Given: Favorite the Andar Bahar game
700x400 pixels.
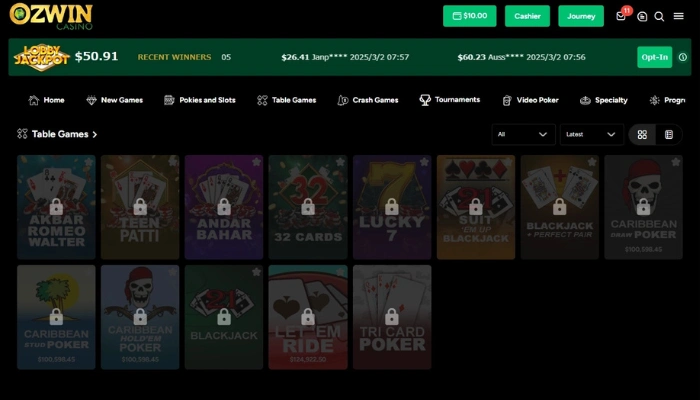Looking at the screenshot, I should [256, 162].
